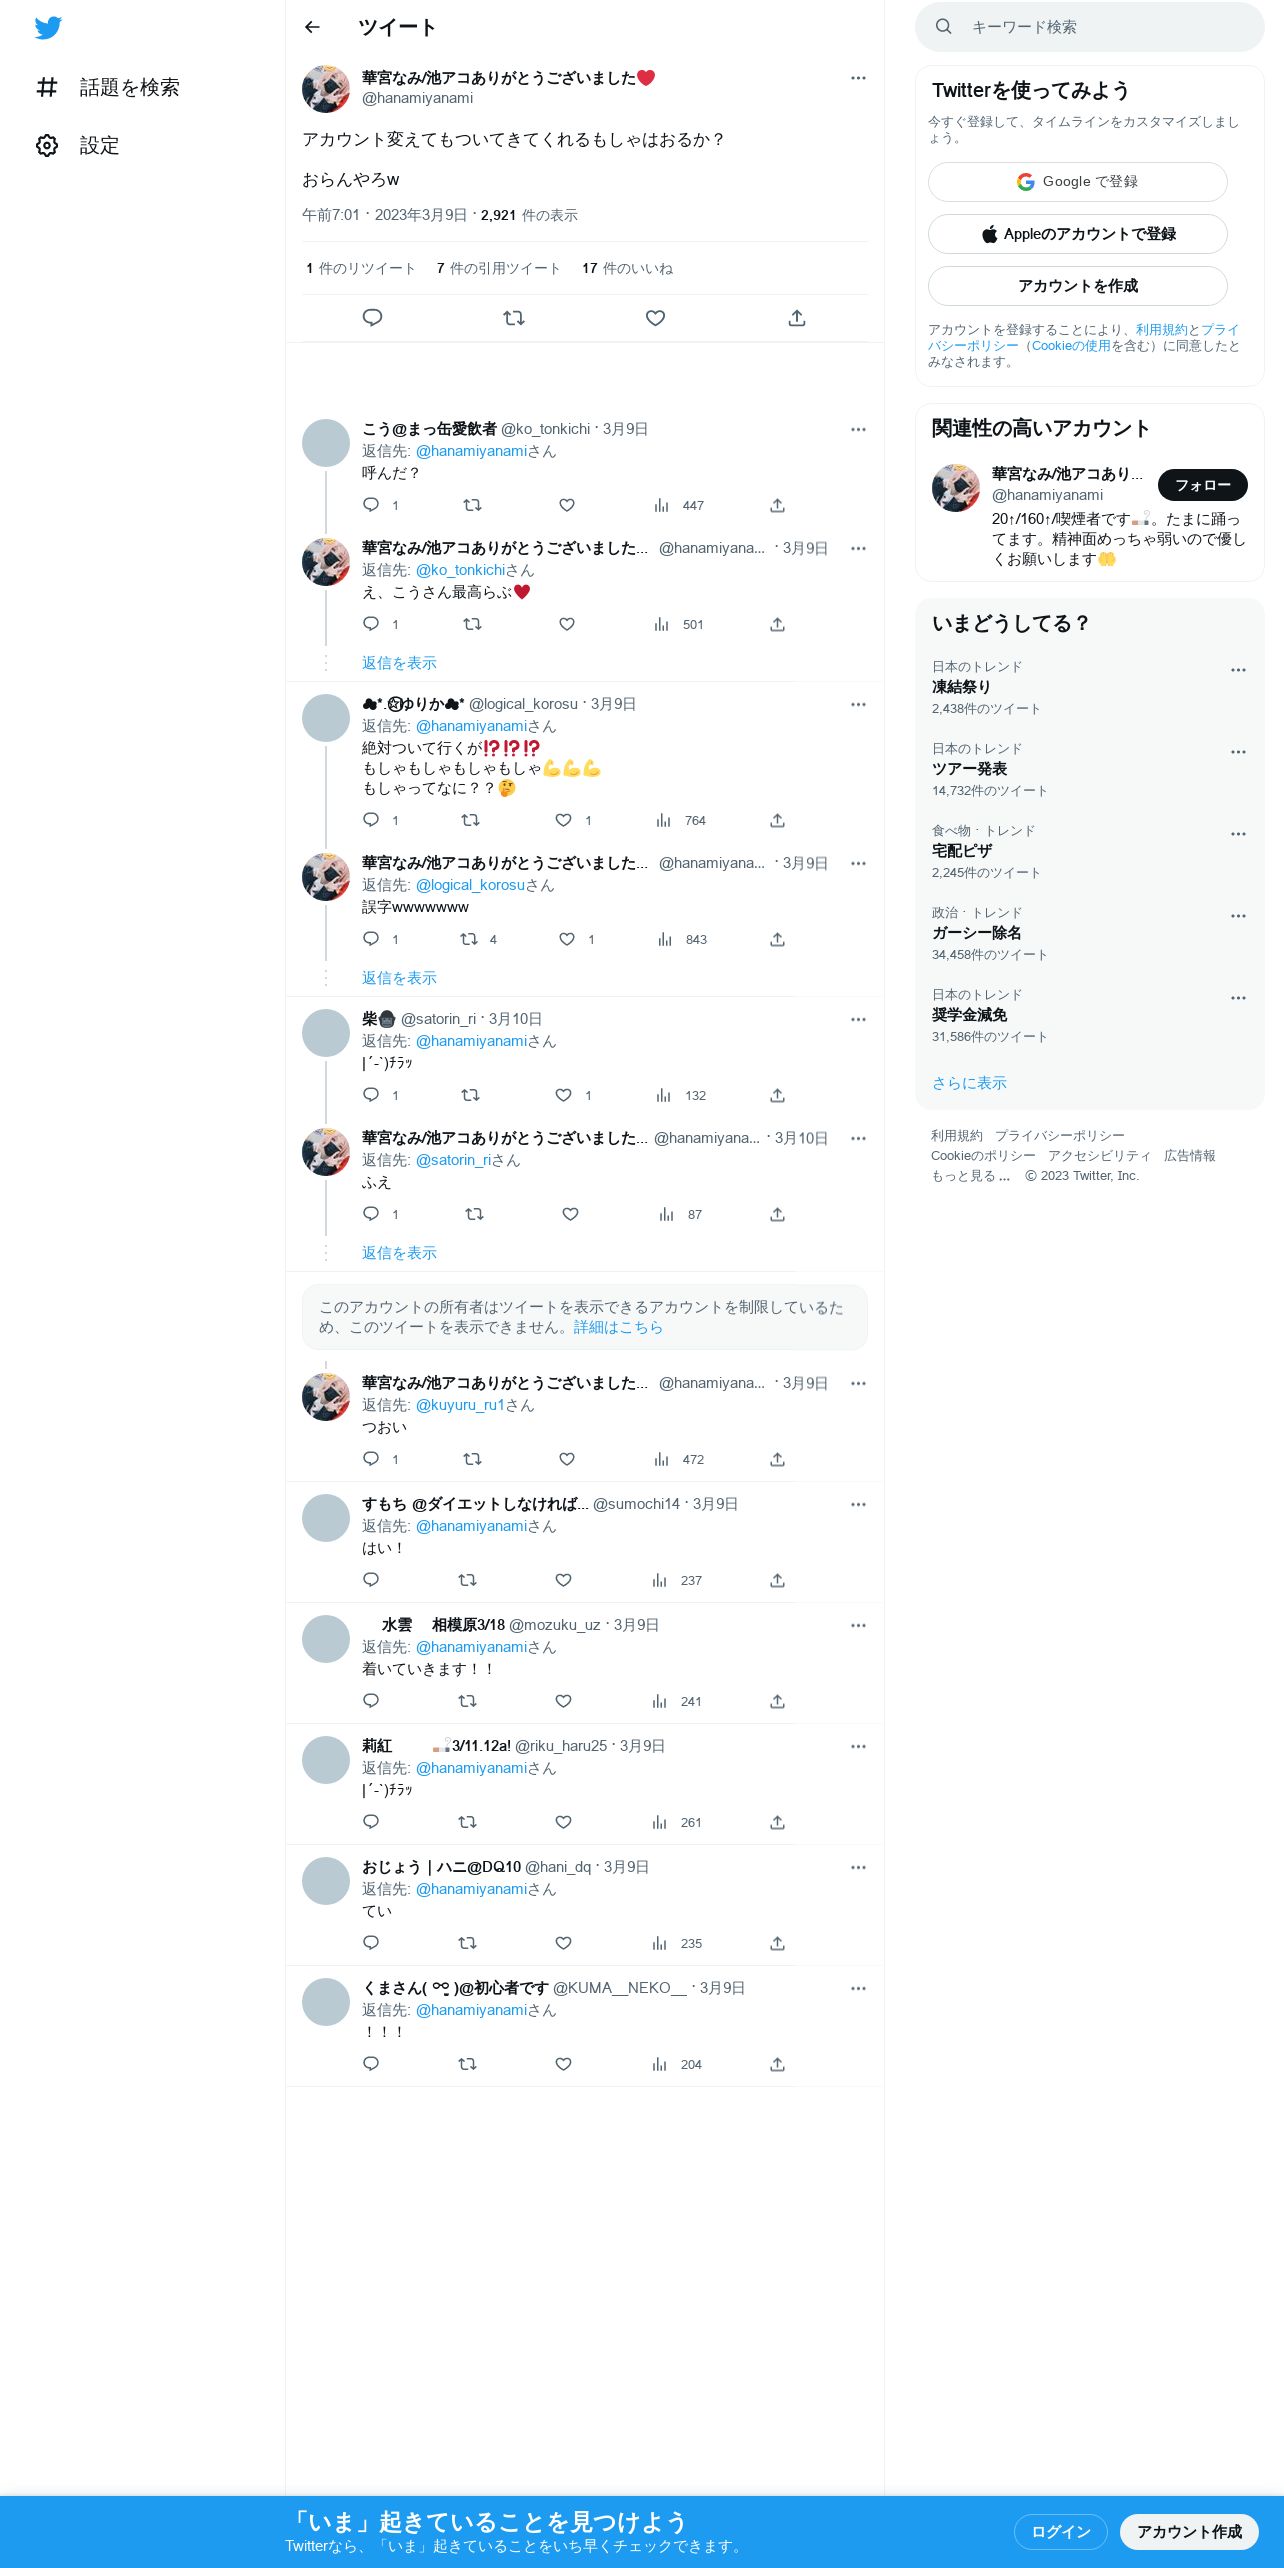Expand first 返信を表示 under ko_tonkichi thread
Image resolution: width=1284 pixels, height=2568 pixels.
click(x=399, y=663)
